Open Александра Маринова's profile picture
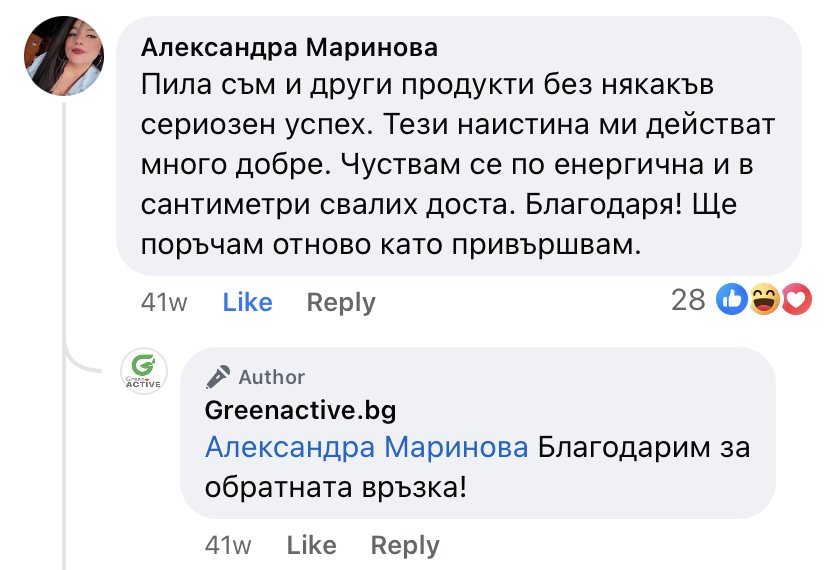The image size is (828, 570). click(64, 56)
